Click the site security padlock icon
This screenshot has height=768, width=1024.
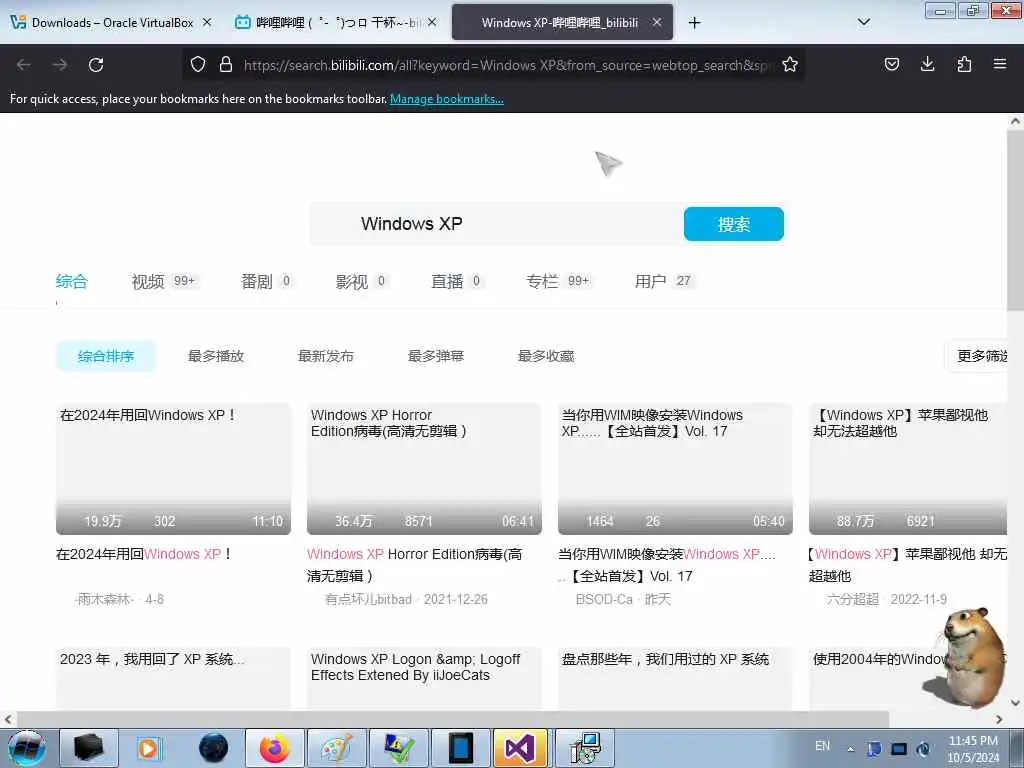click(226, 64)
